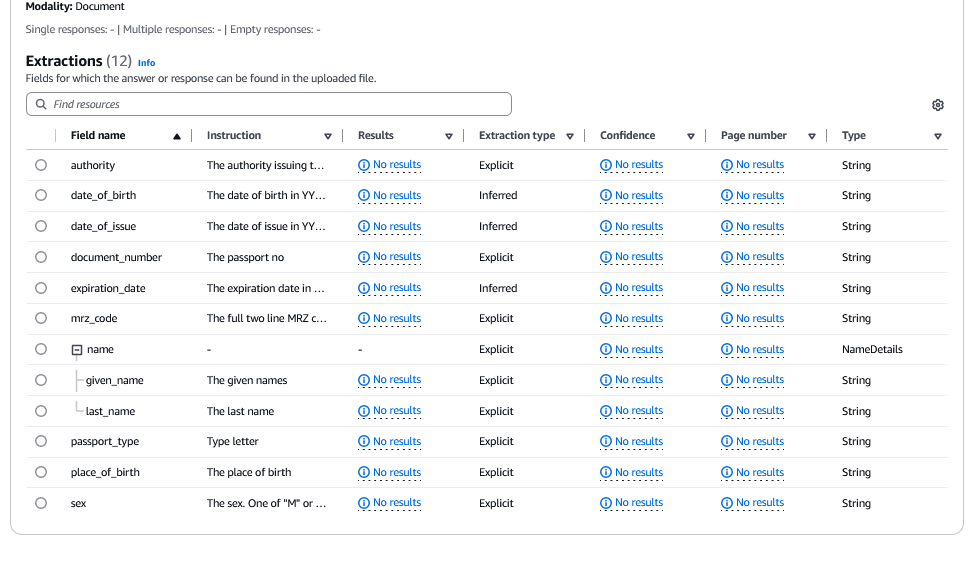
Task: Collapse the name field tree node
Action: click(x=76, y=350)
